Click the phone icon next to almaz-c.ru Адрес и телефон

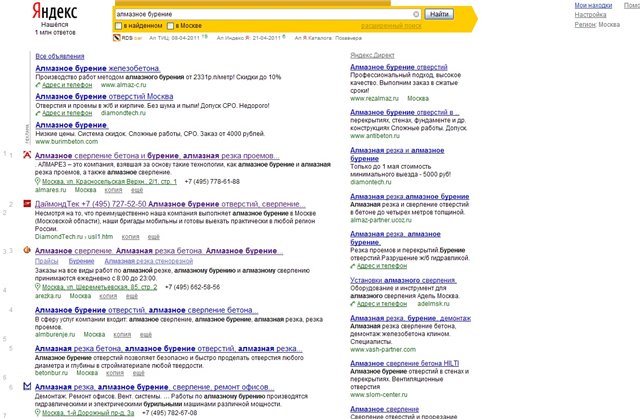coord(38,85)
